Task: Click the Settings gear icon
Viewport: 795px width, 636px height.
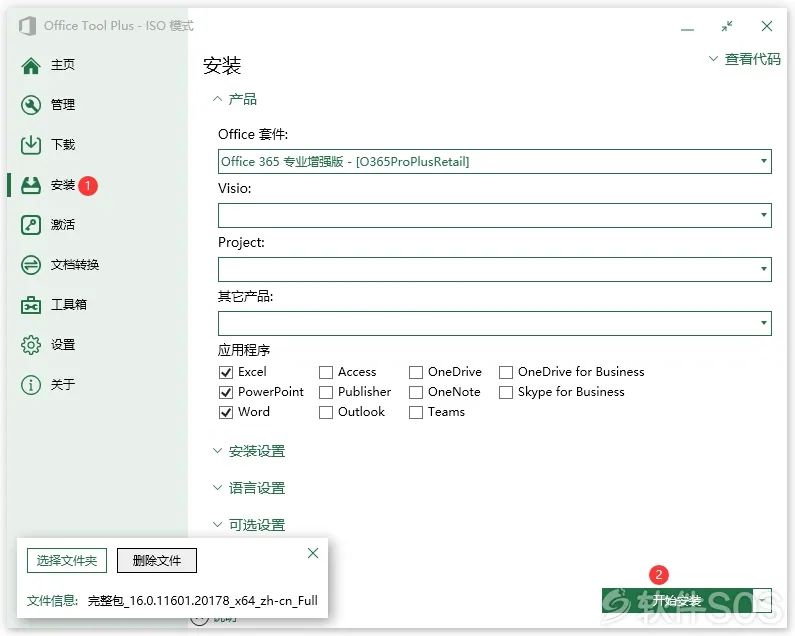Action: [x=31, y=345]
